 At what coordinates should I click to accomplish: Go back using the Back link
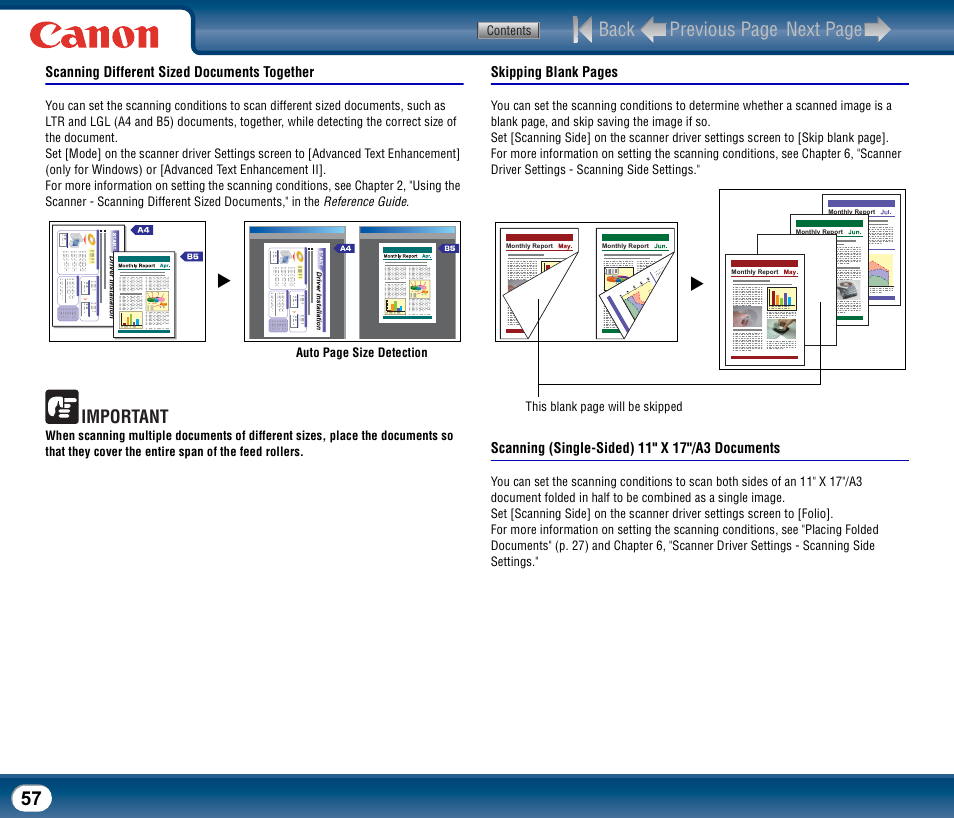pyautogui.click(x=616, y=29)
